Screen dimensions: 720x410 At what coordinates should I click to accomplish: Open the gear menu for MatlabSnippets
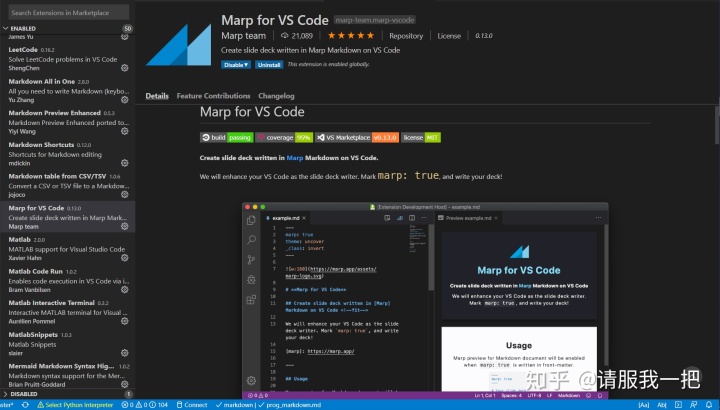click(x=124, y=353)
